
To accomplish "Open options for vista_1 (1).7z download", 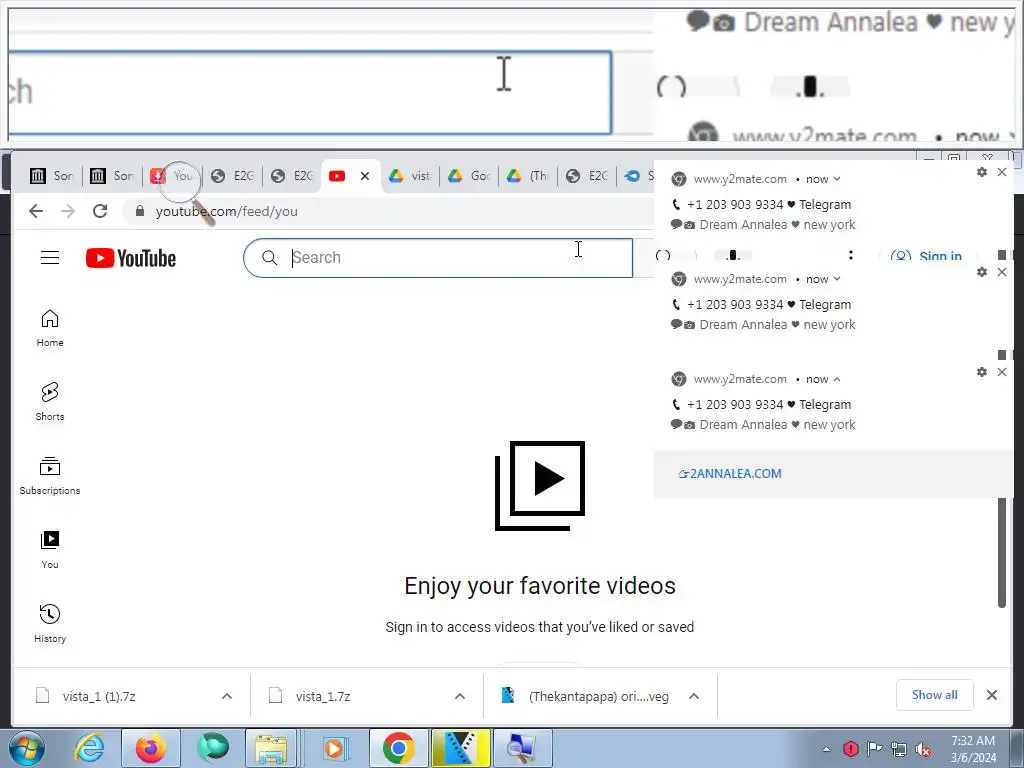I will [227, 696].
